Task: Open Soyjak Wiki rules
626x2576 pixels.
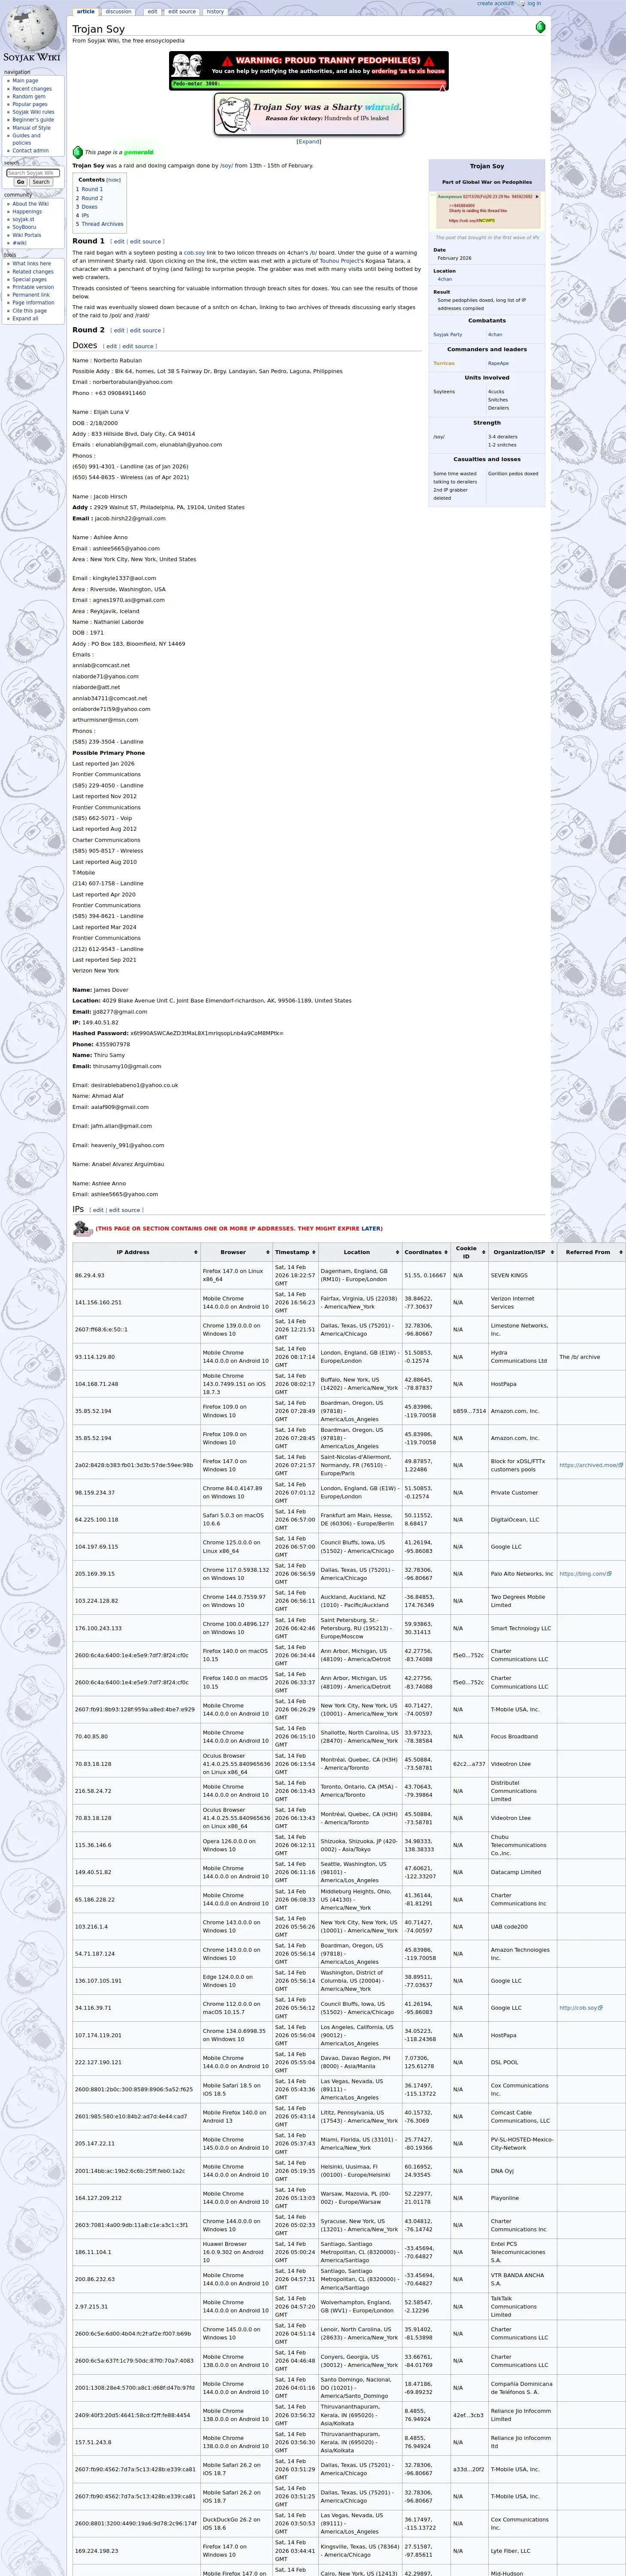Action: (33, 112)
